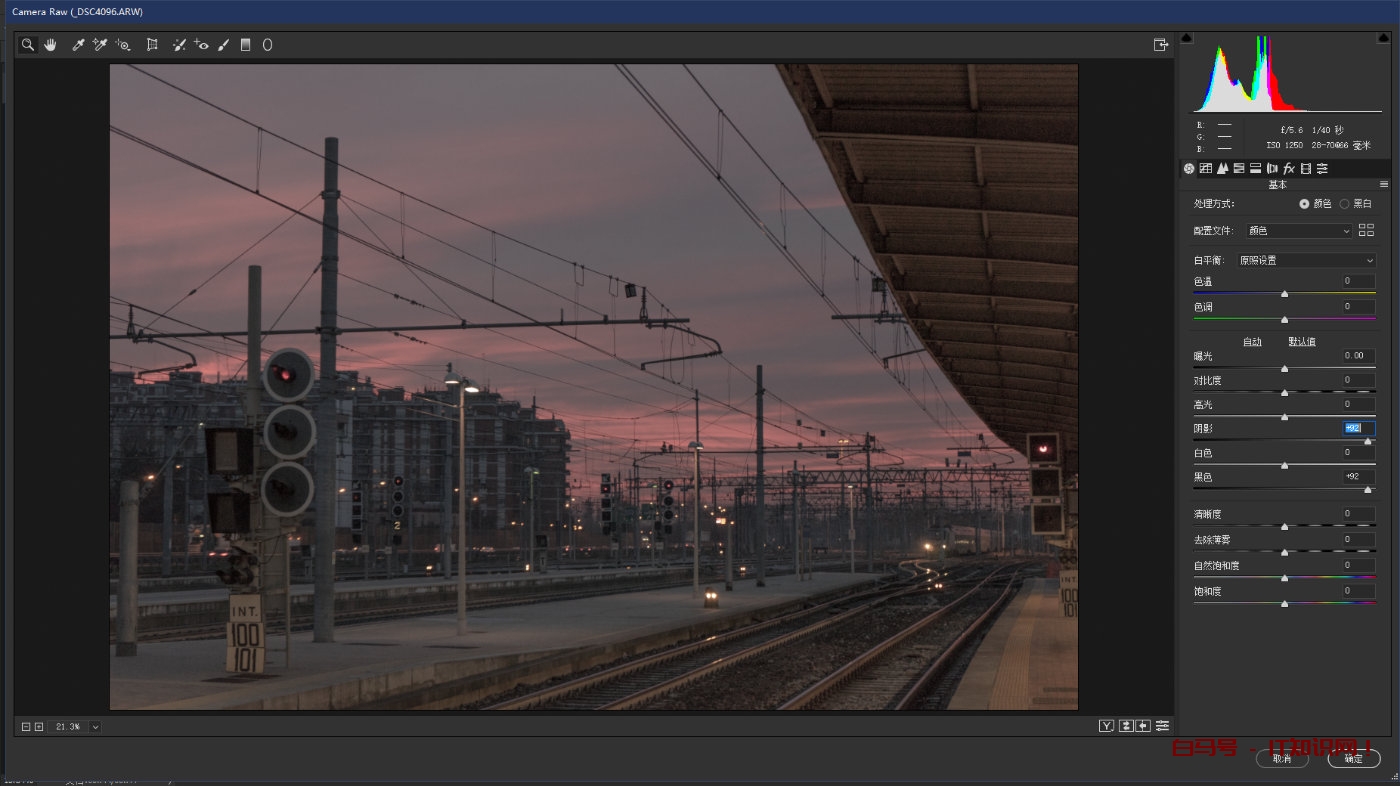Select the White Balance eyedropper tool
The height and width of the screenshot is (786, 1400).
78,45
